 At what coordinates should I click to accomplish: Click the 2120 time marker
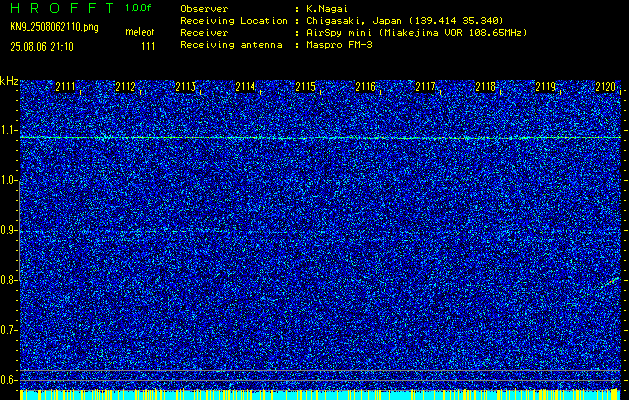[x=605, y=87]
